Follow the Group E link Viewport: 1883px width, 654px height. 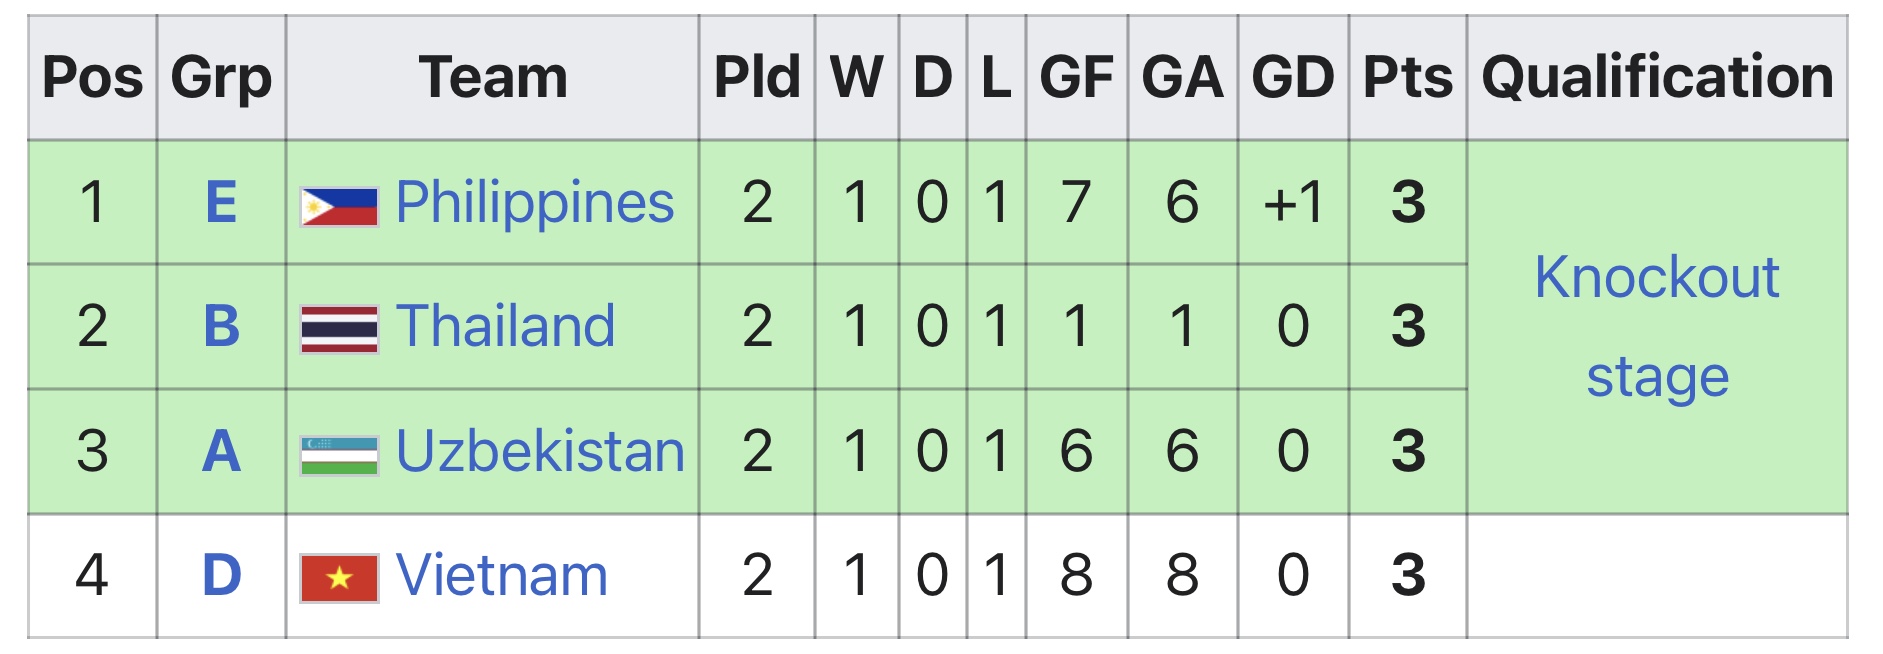(221, 202)
